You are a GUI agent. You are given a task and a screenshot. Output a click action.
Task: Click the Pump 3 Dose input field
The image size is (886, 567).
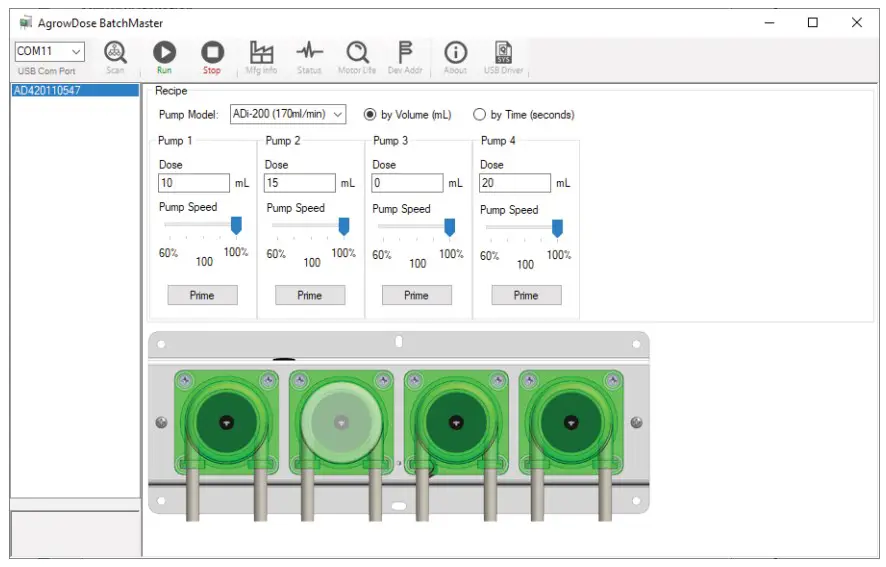click(407, 184)
